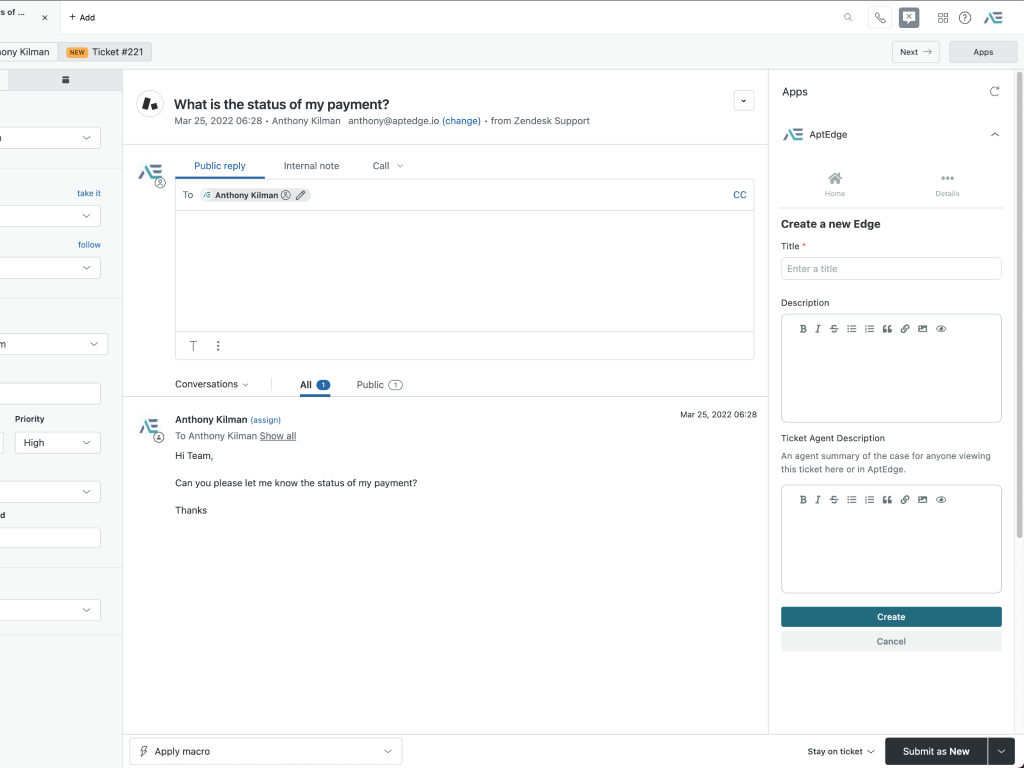Apply strikethrough in Ticket Agent Description editor

(x=834, y=499)
